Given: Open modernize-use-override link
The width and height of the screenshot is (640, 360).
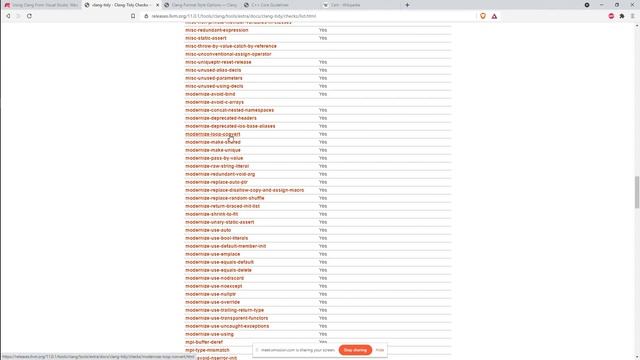Looking at the screenshot, I should click(212, 302).
